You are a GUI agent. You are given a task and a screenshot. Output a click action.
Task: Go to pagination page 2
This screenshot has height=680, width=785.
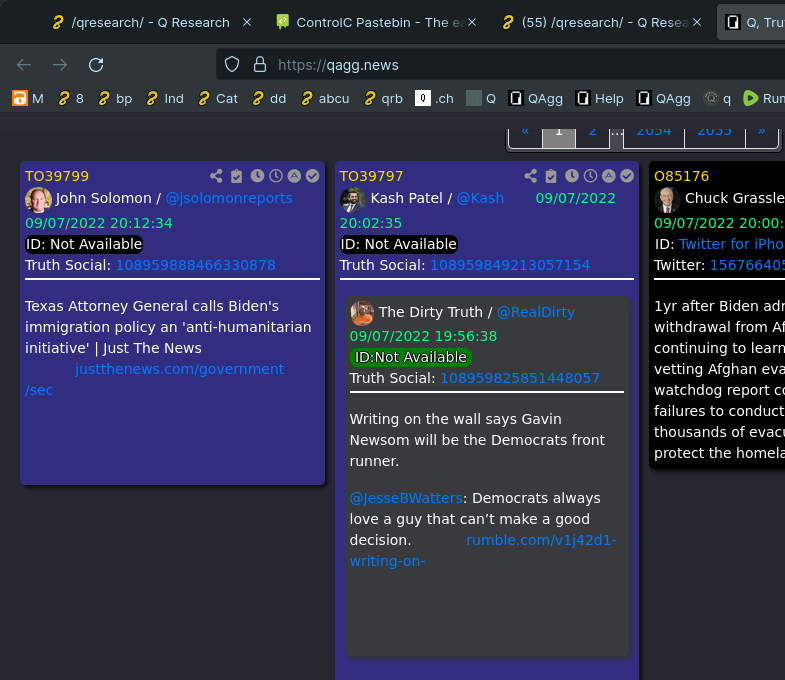[x=592, y=131]
